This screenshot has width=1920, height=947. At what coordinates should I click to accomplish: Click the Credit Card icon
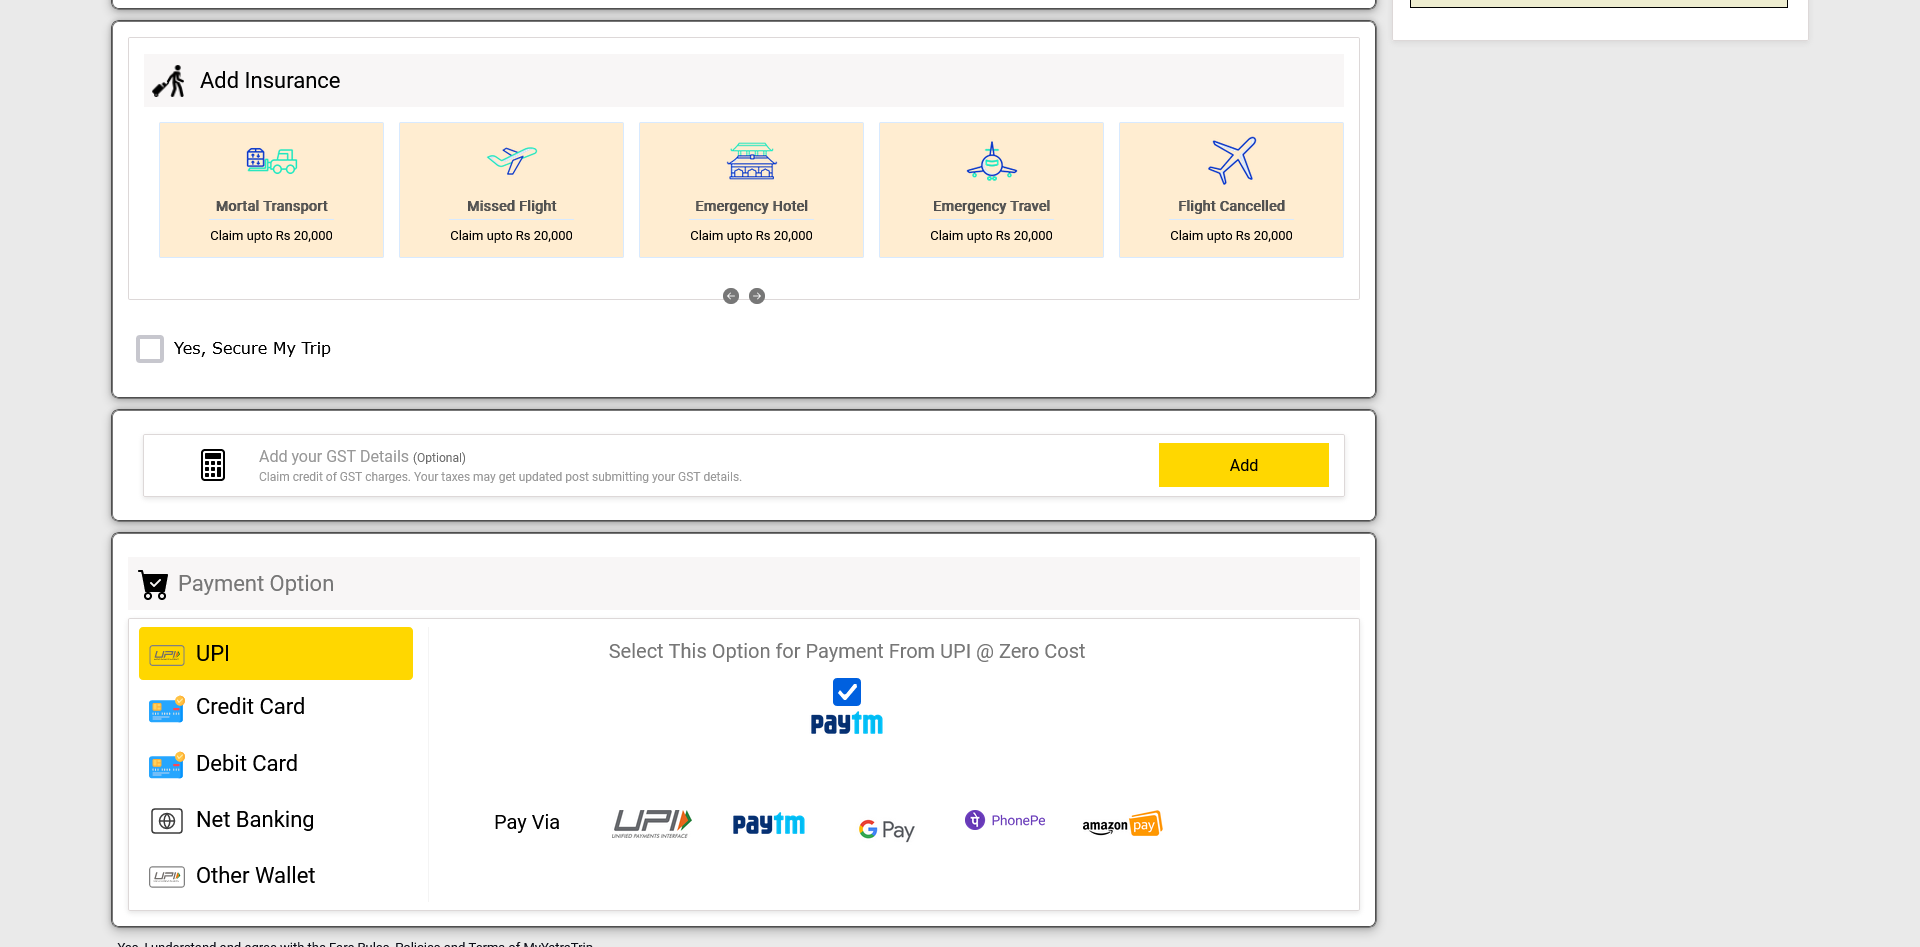click(167, 709)
